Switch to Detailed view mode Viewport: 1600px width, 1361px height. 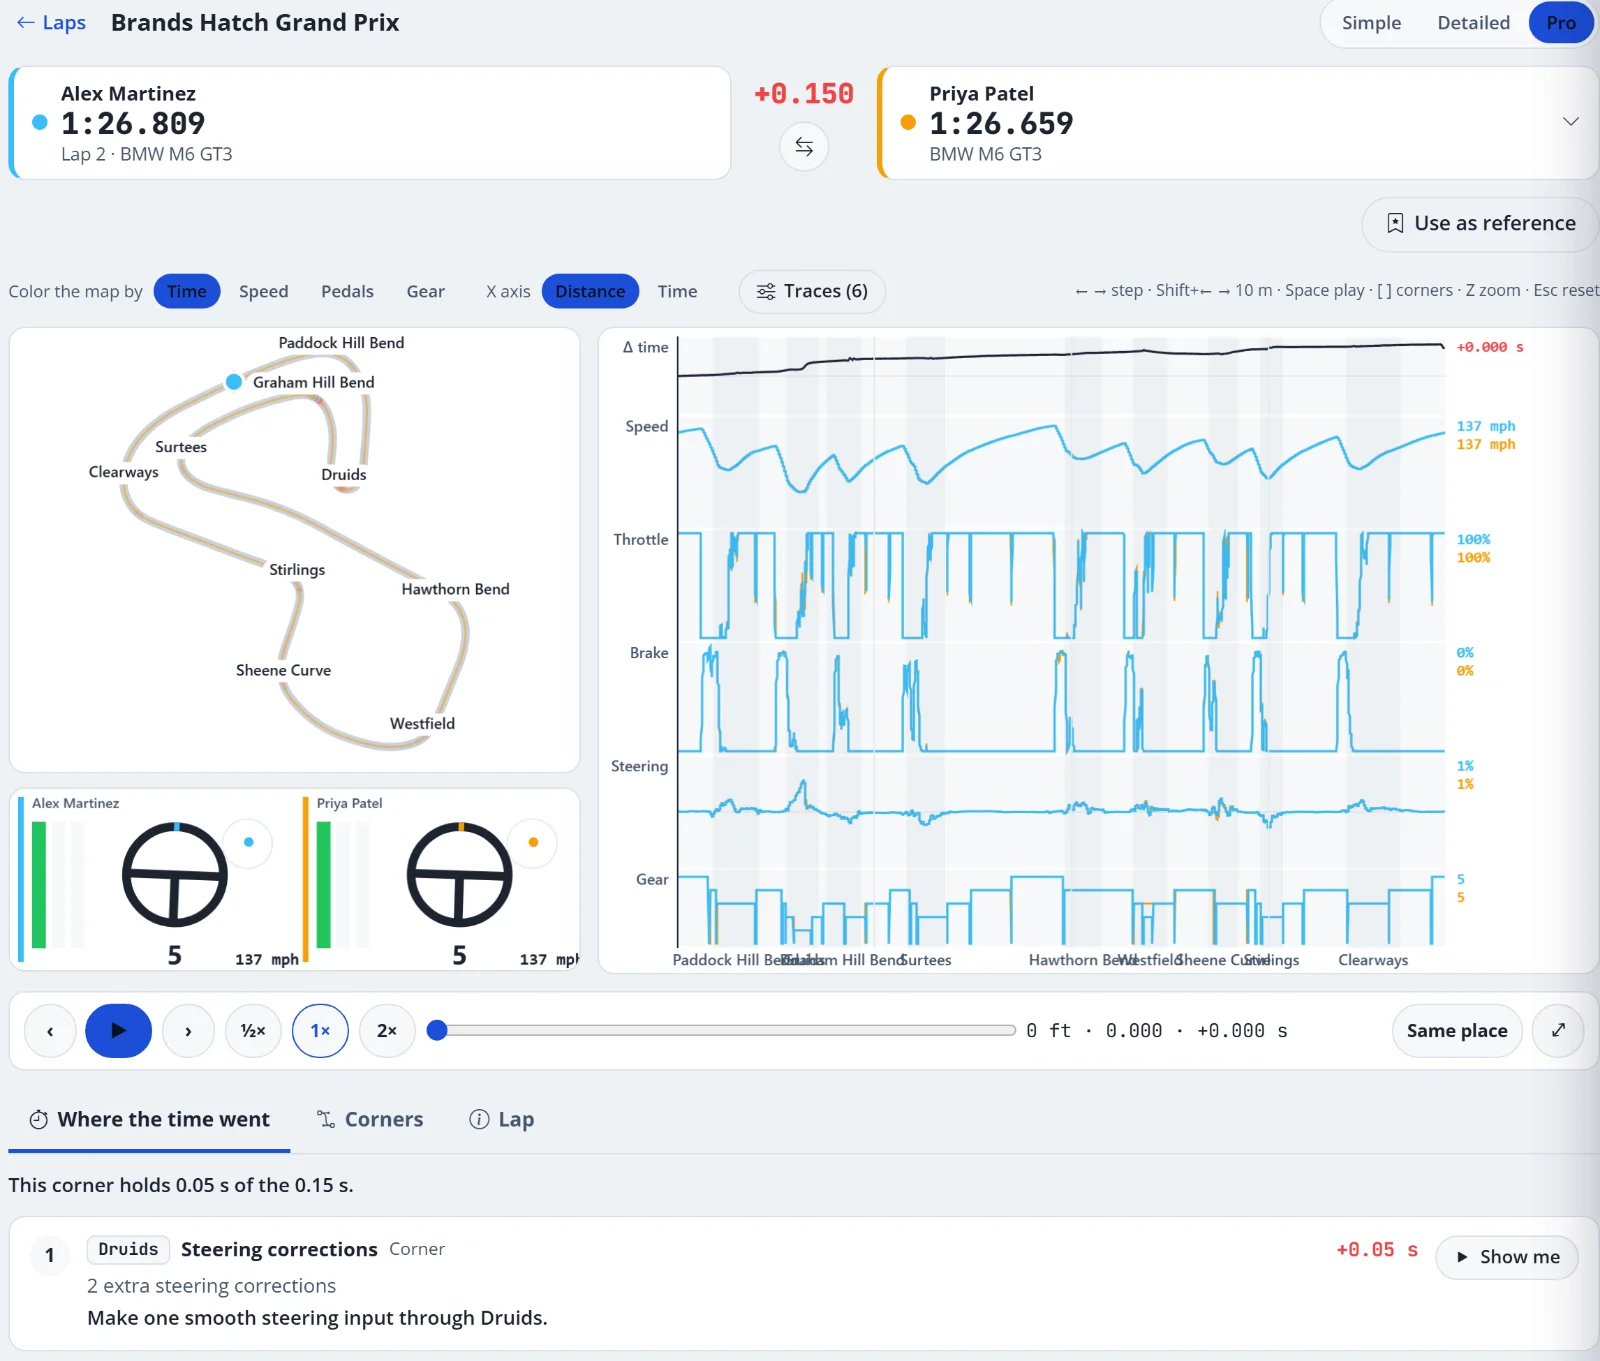(x=1473, y=23)
